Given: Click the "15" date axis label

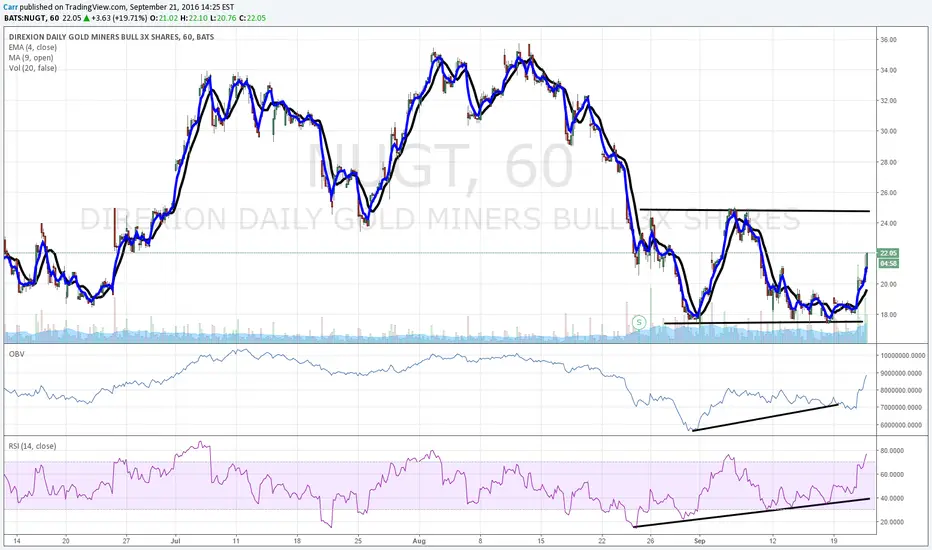Looking at the screenshot, I should tap(541, 541).
